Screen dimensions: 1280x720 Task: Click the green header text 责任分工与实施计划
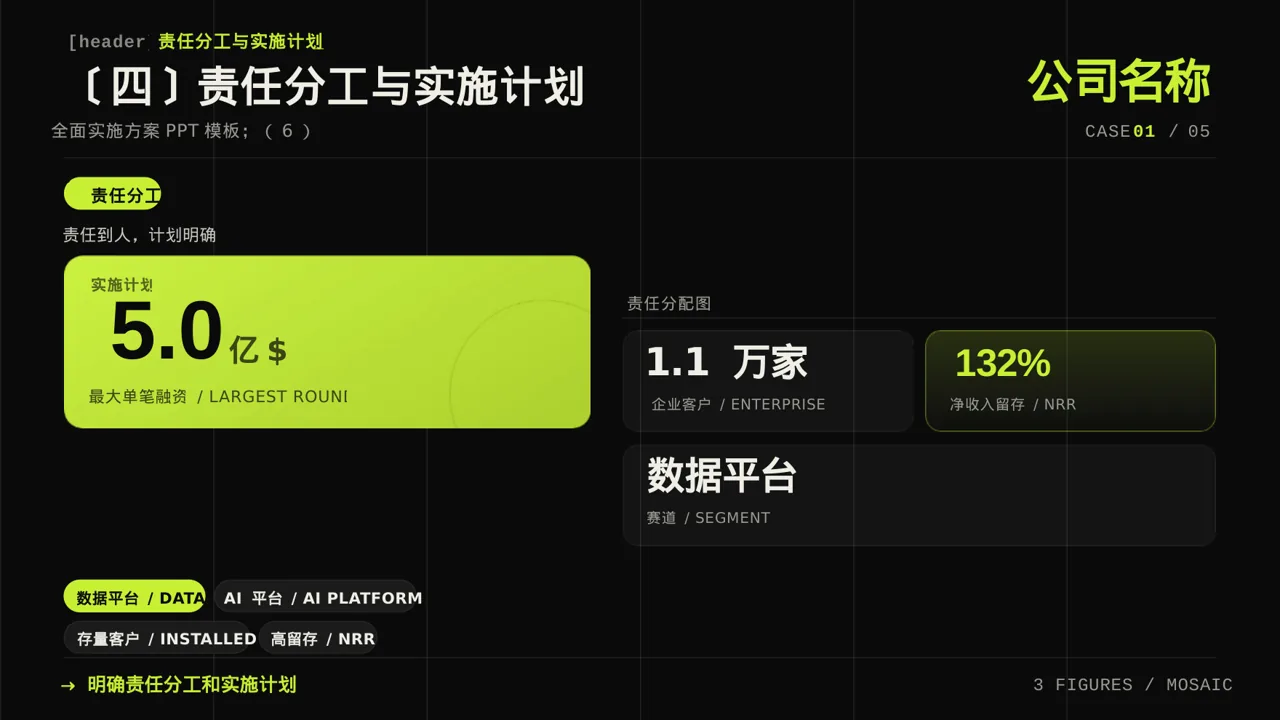tap(240, 42)
